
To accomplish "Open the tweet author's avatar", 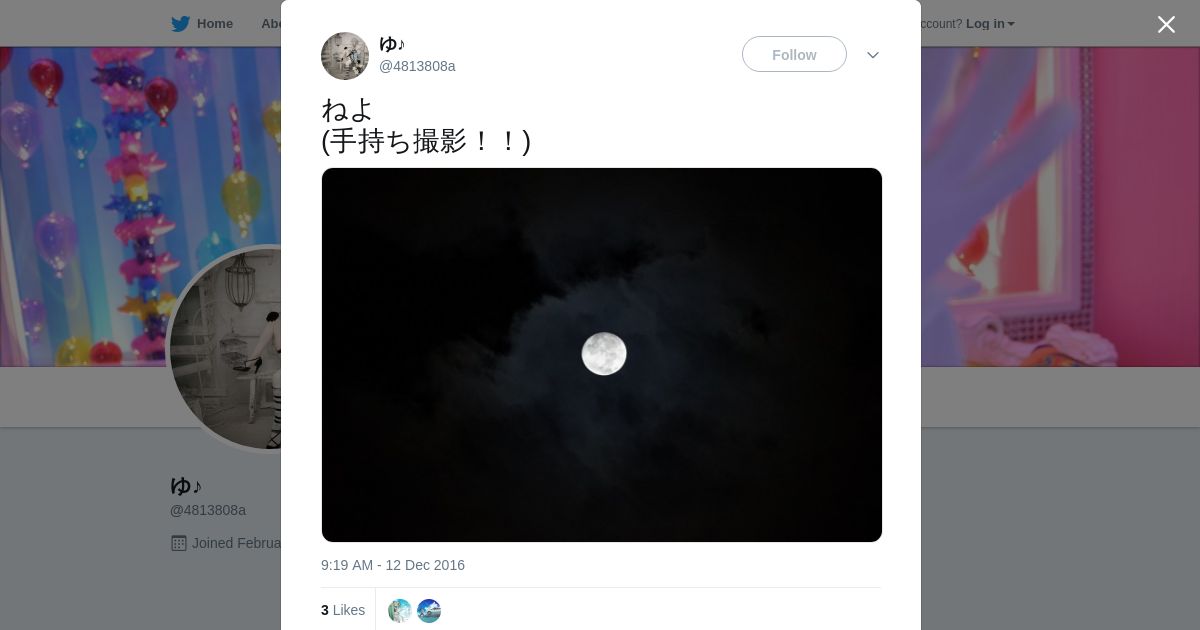I will 345,56.
